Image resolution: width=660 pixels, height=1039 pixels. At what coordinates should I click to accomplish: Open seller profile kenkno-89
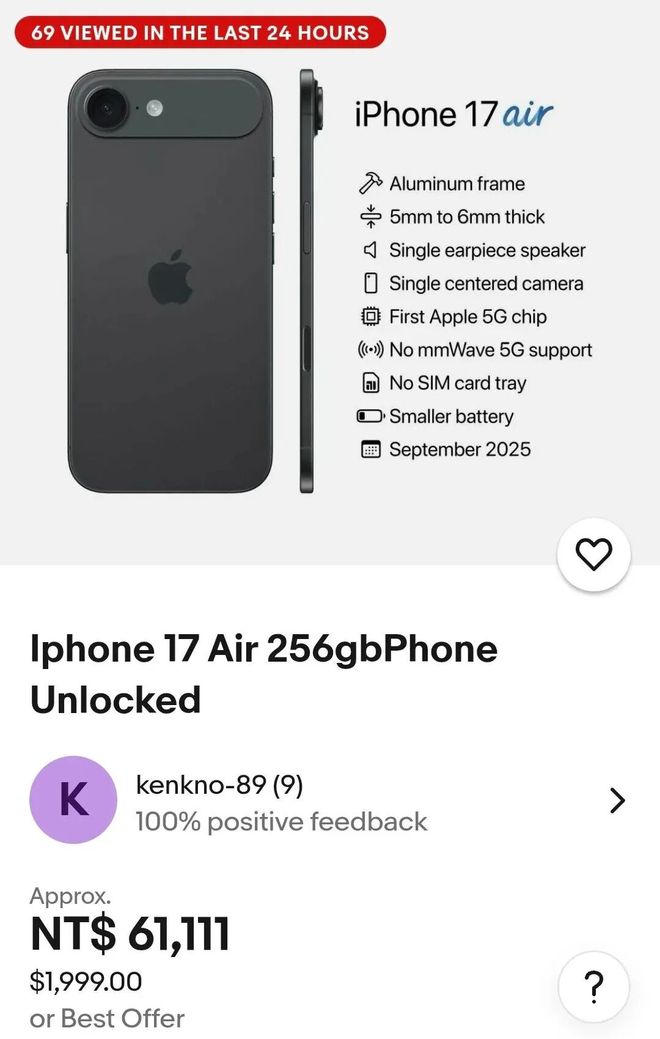[219, 785]
